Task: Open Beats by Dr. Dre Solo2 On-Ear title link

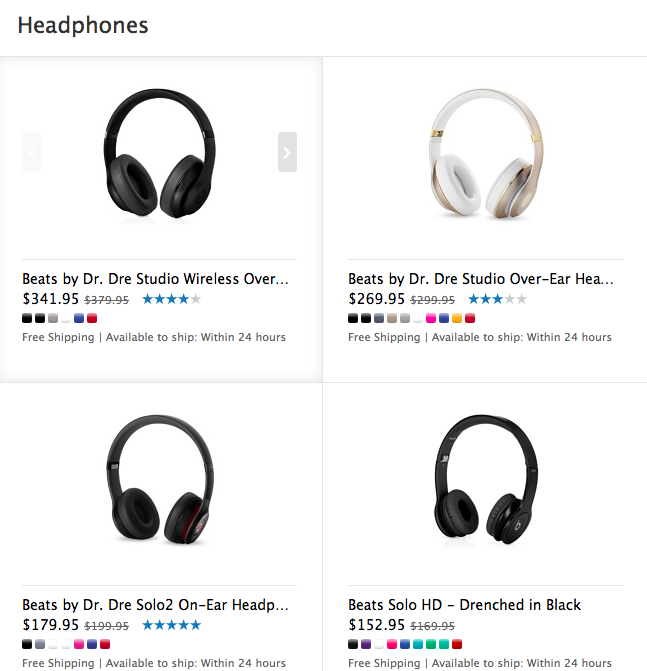Action: click(x=155, y=605)
